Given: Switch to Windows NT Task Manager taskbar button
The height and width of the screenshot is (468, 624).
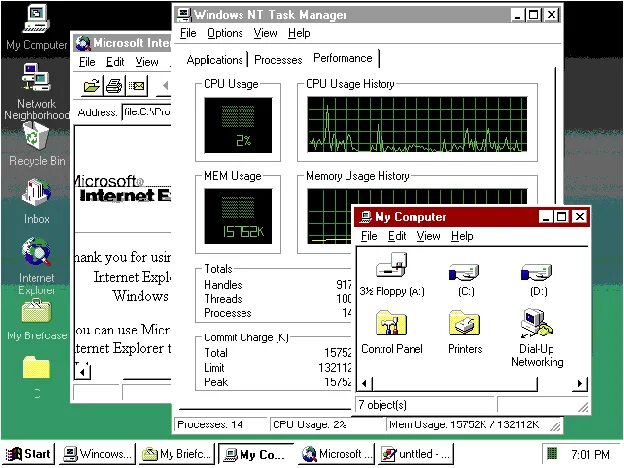Looking at the screenshot, I should tap(98, 454).
